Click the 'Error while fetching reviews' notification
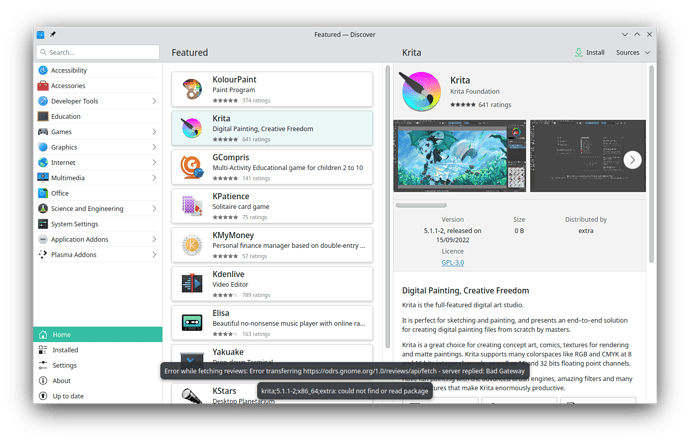 click(x=345, y=371)
